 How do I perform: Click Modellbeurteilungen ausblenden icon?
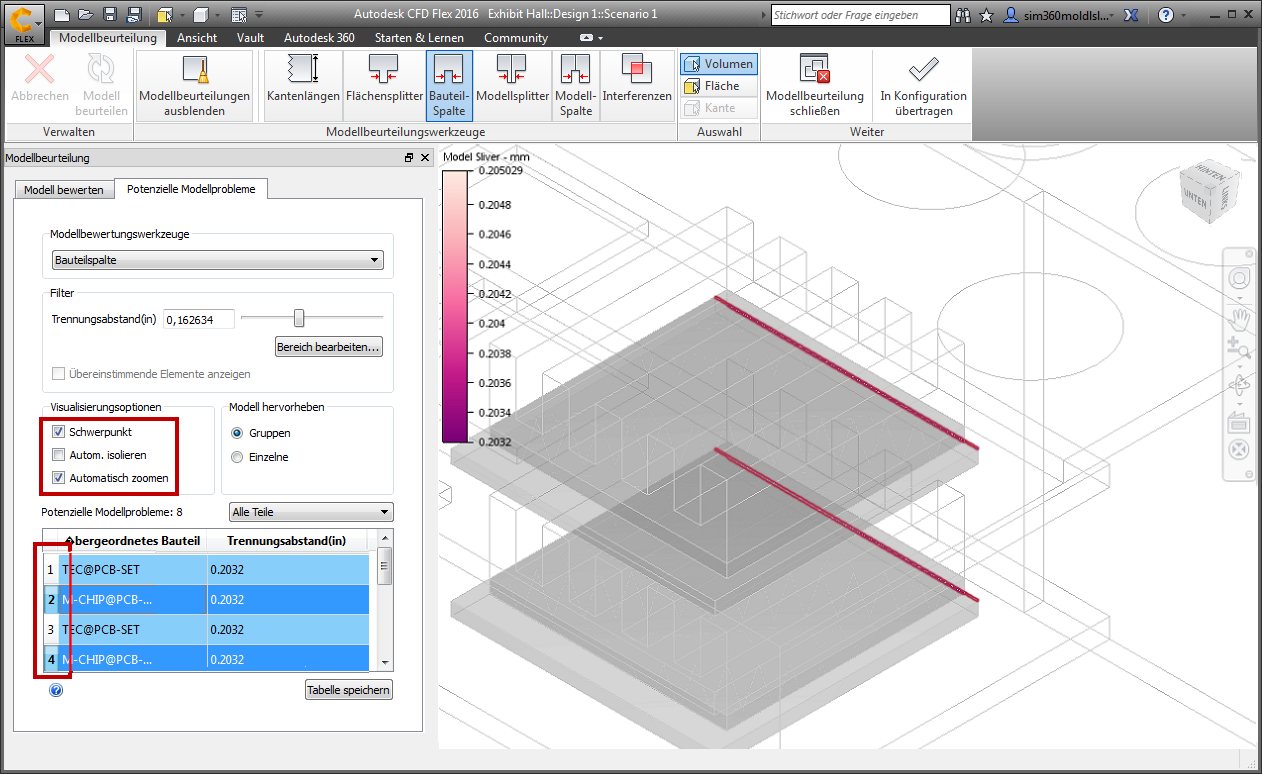tap(194, 86)
